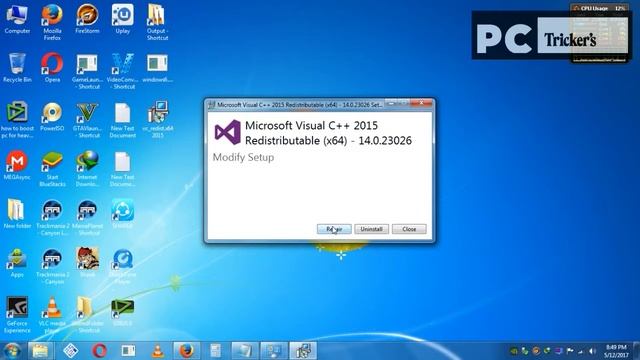
Task: Click the taskbar clock showing 8:49 PM
Action: 616,351
